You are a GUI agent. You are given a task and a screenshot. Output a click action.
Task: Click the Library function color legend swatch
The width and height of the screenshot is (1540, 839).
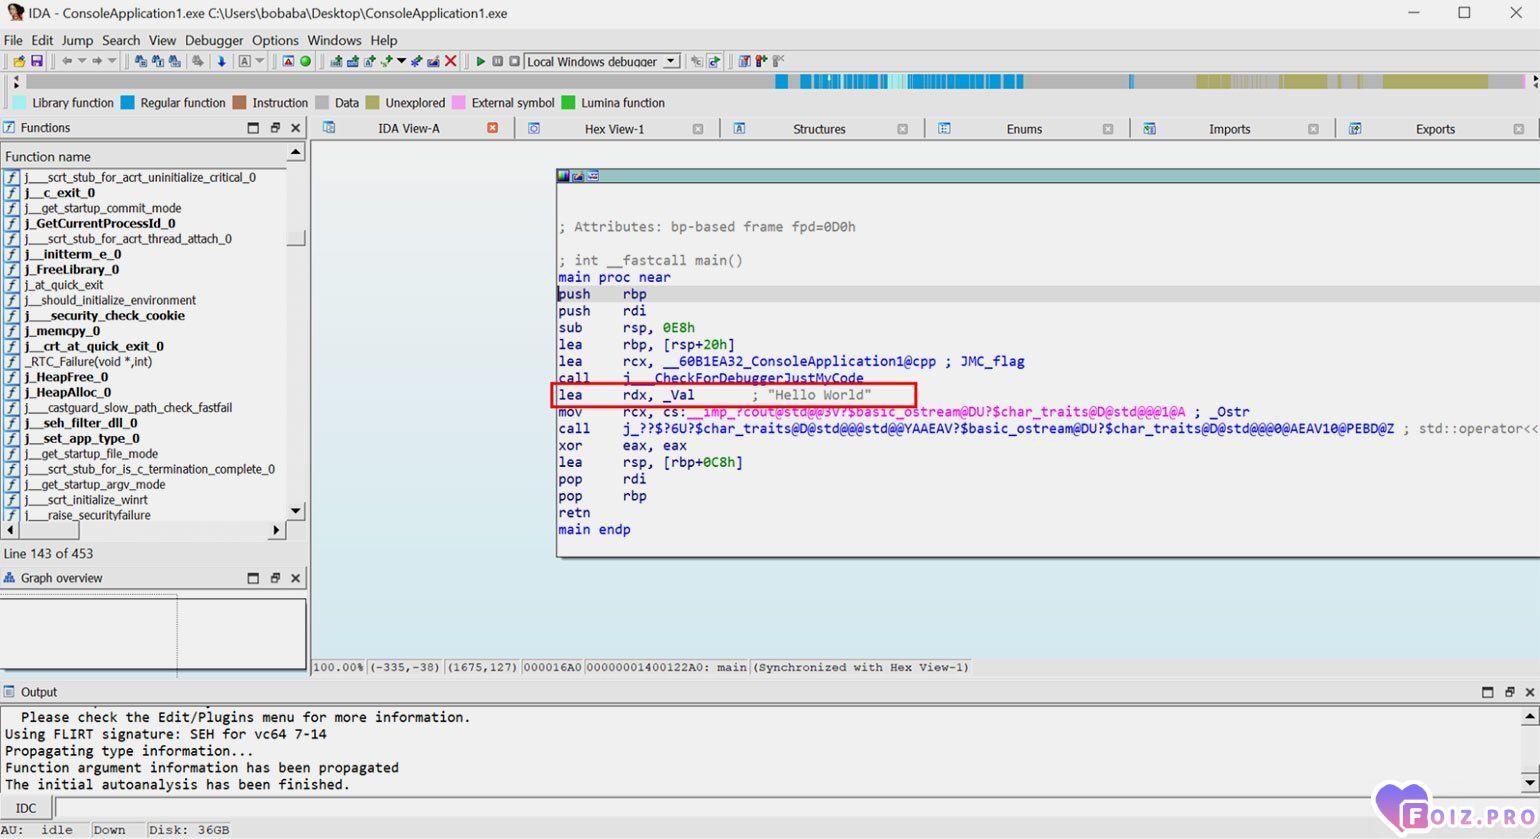(x=19, y=102)
